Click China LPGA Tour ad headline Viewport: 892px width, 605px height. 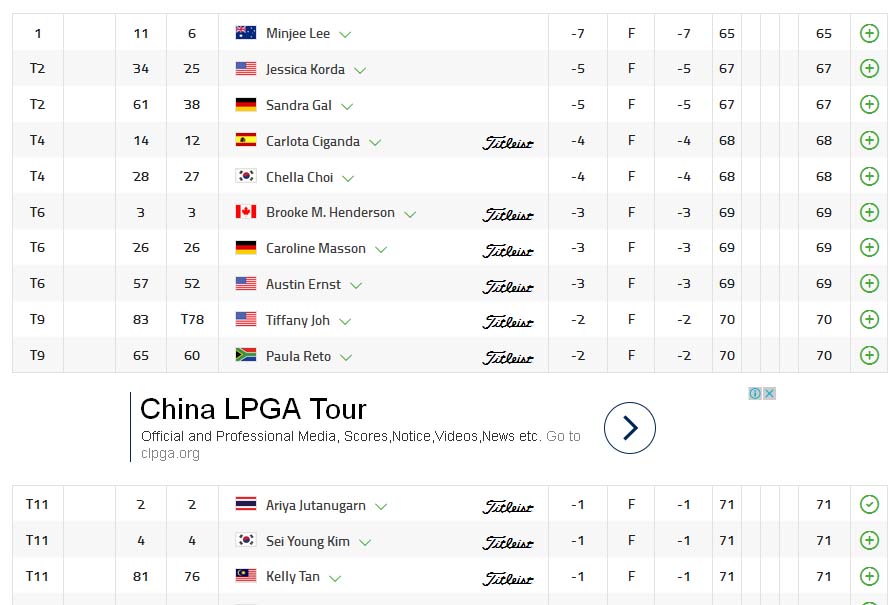pyautogui.click(x=253, y=408)
